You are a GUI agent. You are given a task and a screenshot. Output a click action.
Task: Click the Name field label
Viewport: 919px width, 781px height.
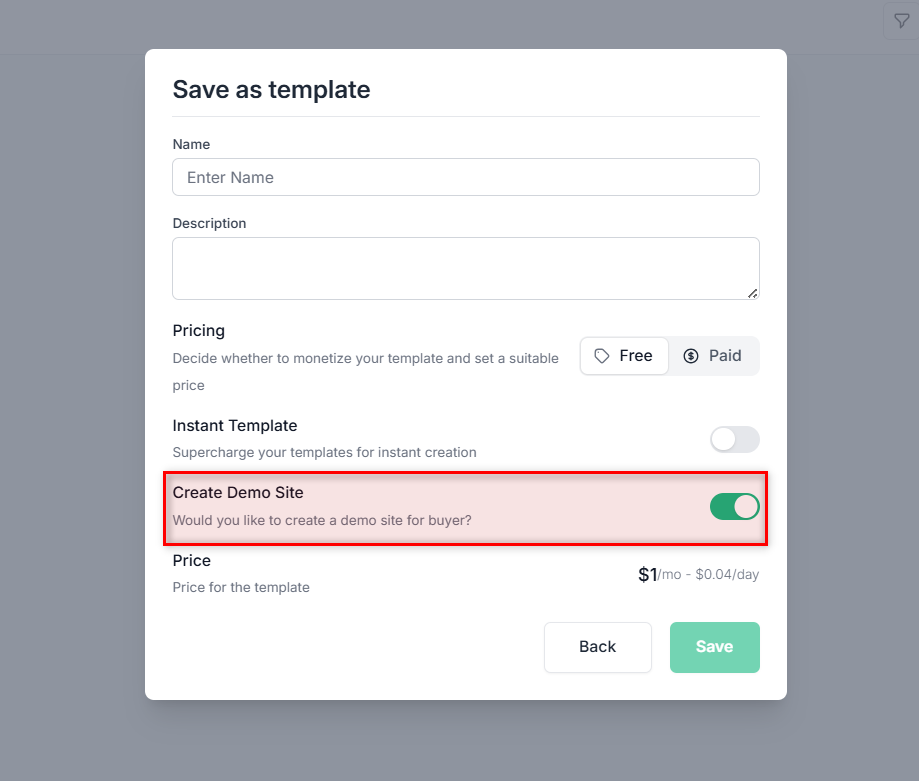[x=191, y=144]
